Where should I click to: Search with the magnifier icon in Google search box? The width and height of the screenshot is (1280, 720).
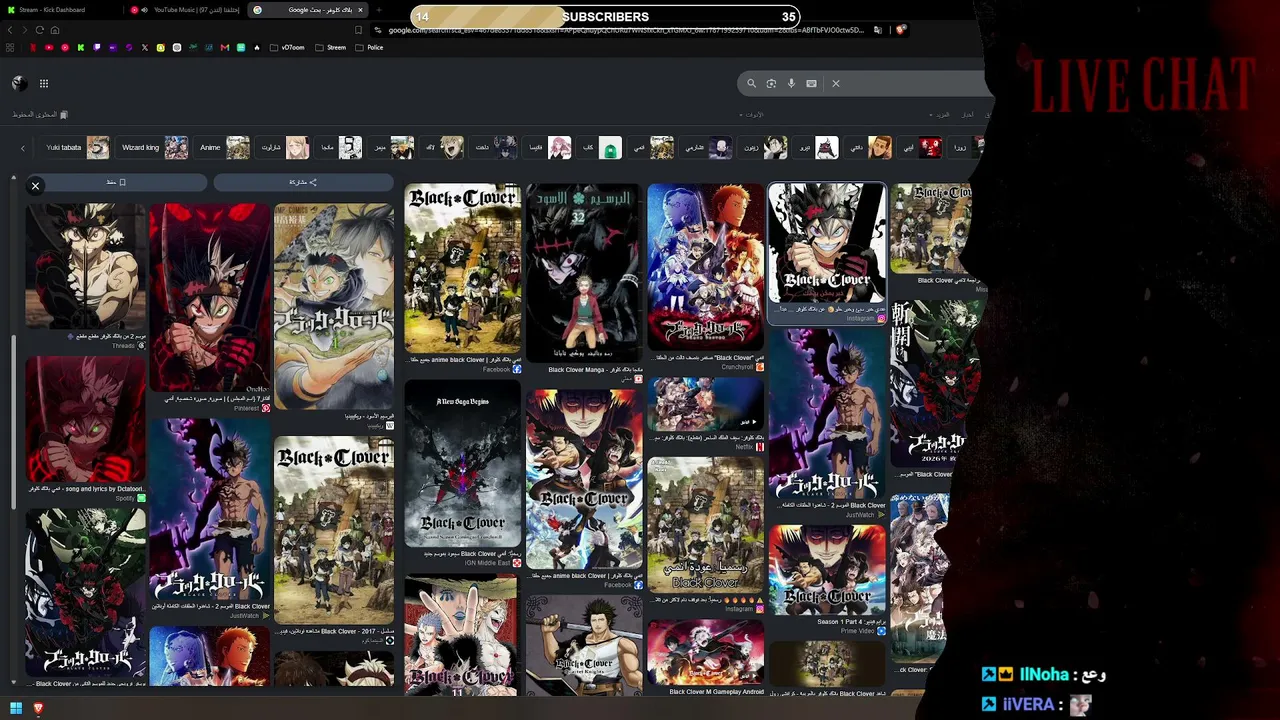point(751,84)
